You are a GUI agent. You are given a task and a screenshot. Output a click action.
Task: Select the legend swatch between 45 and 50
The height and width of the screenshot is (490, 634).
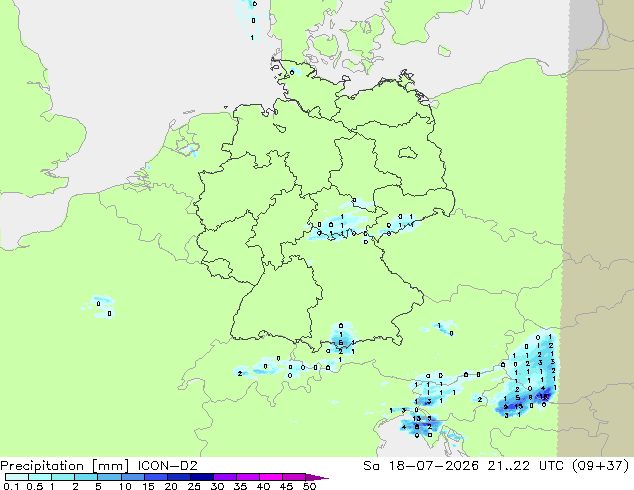294,477
